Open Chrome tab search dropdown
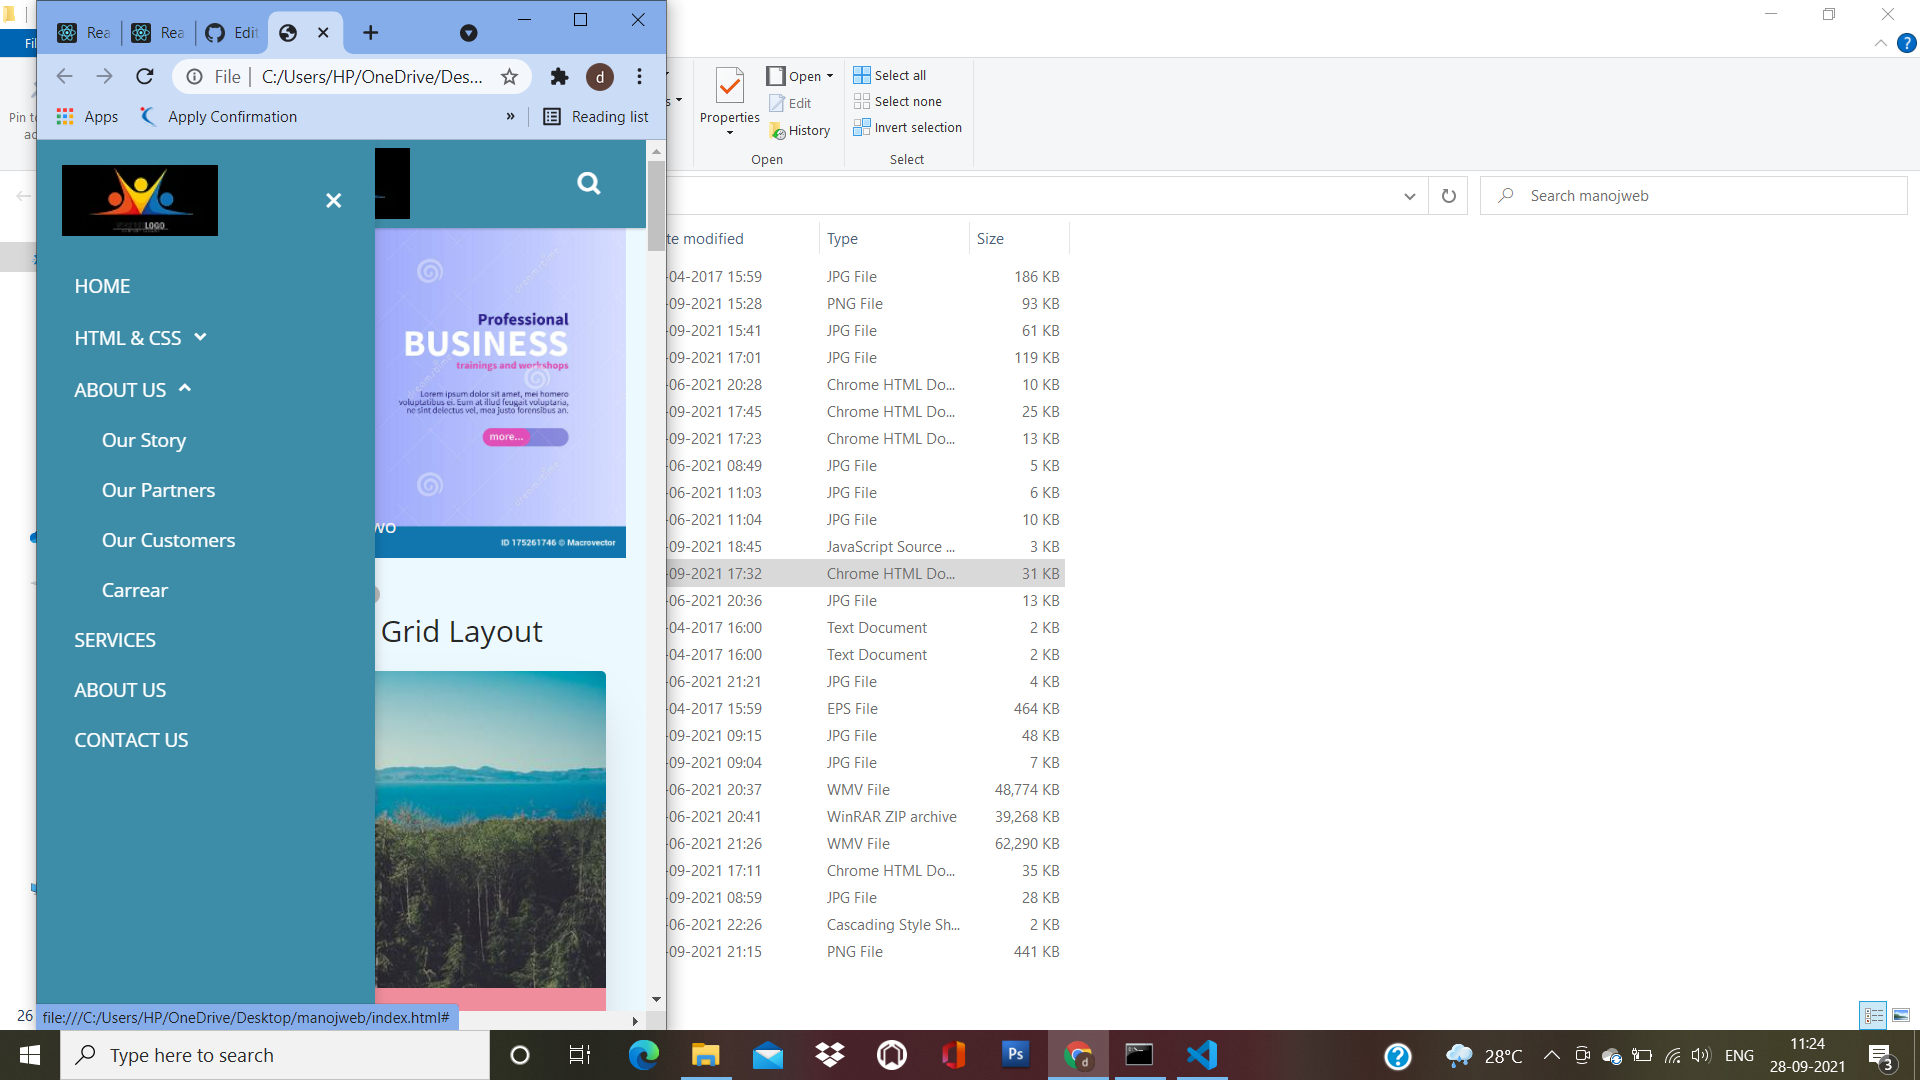This screenshot has width=1920, height=1080. coord(468,33)
